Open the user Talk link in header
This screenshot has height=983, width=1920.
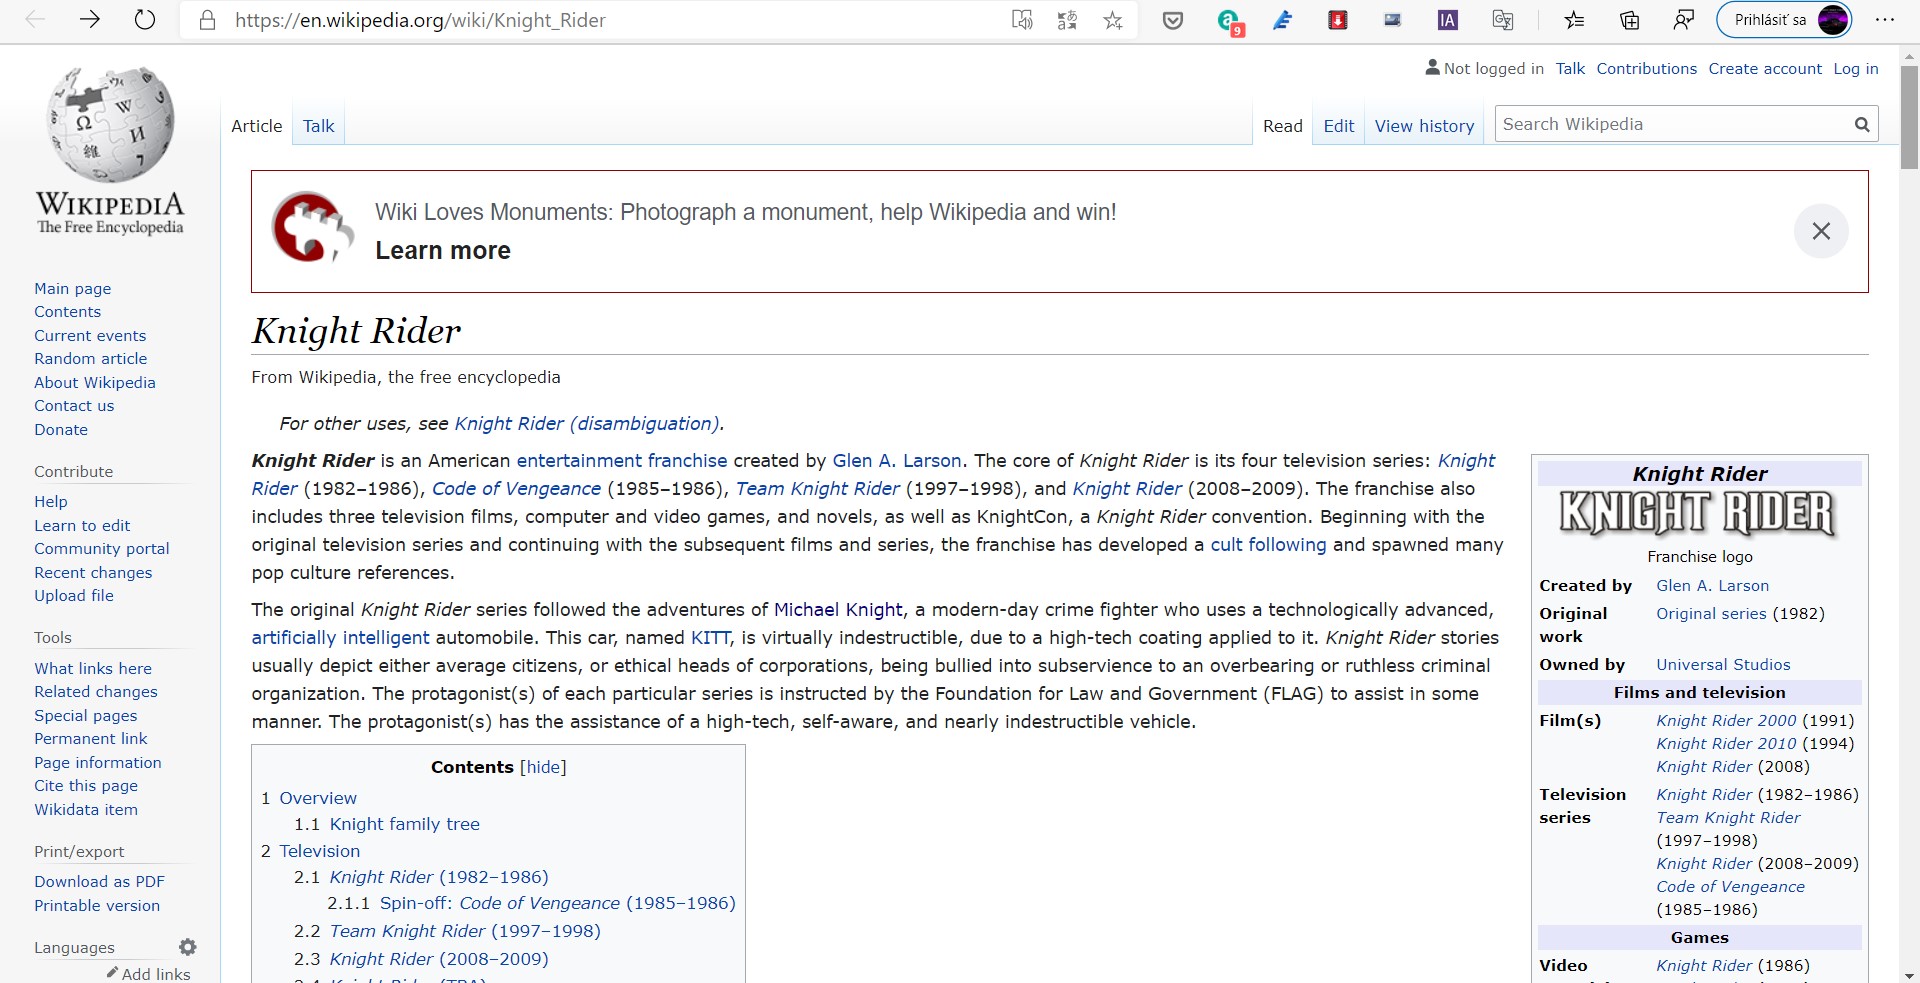(x=1570, y=68)
